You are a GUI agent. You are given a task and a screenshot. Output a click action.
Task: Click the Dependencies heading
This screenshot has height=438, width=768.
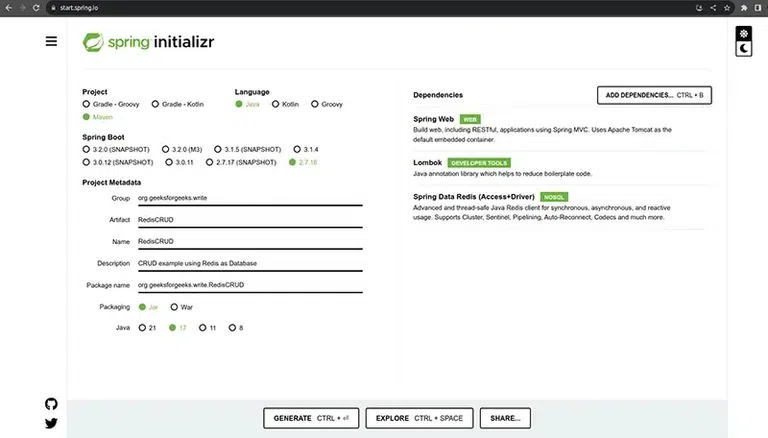438,95
